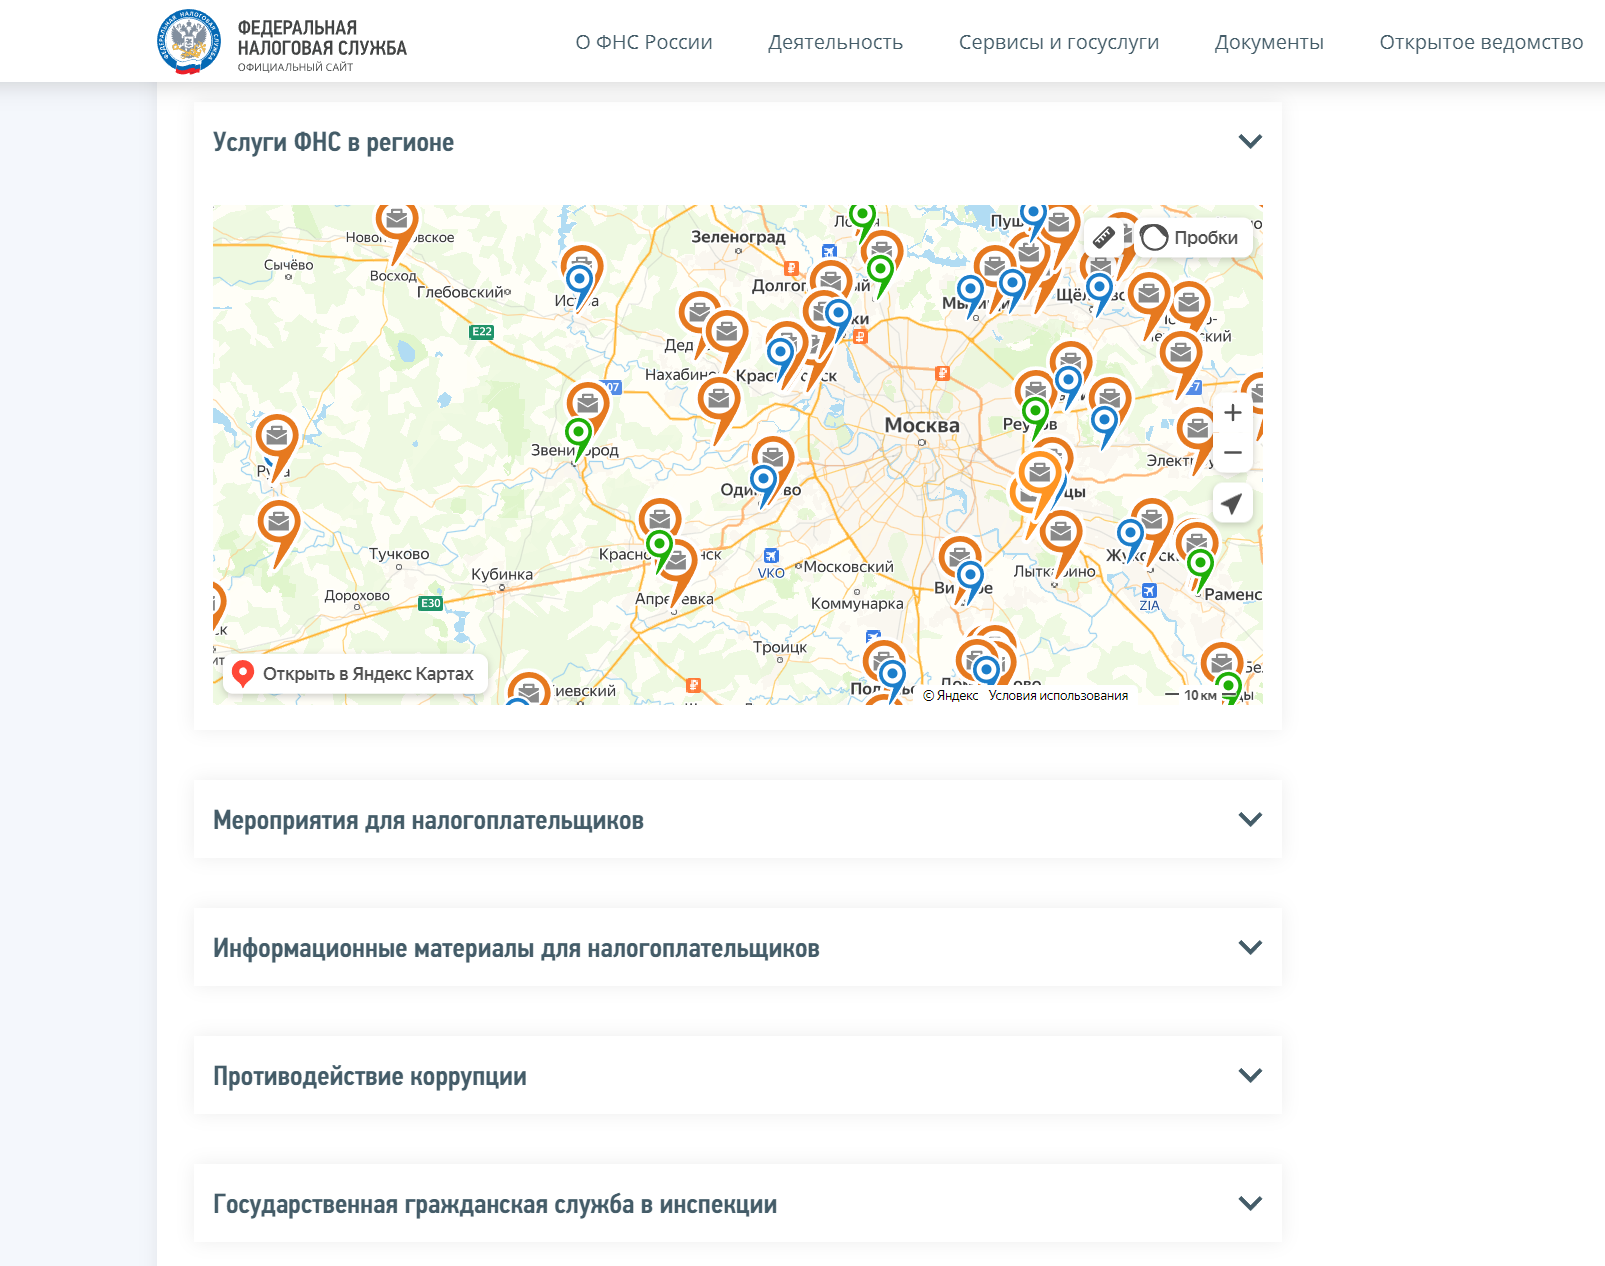Viewport: 1605px width, 1266px height.
Task: Open Деятельность menu
Action: (x=835, y=42)
